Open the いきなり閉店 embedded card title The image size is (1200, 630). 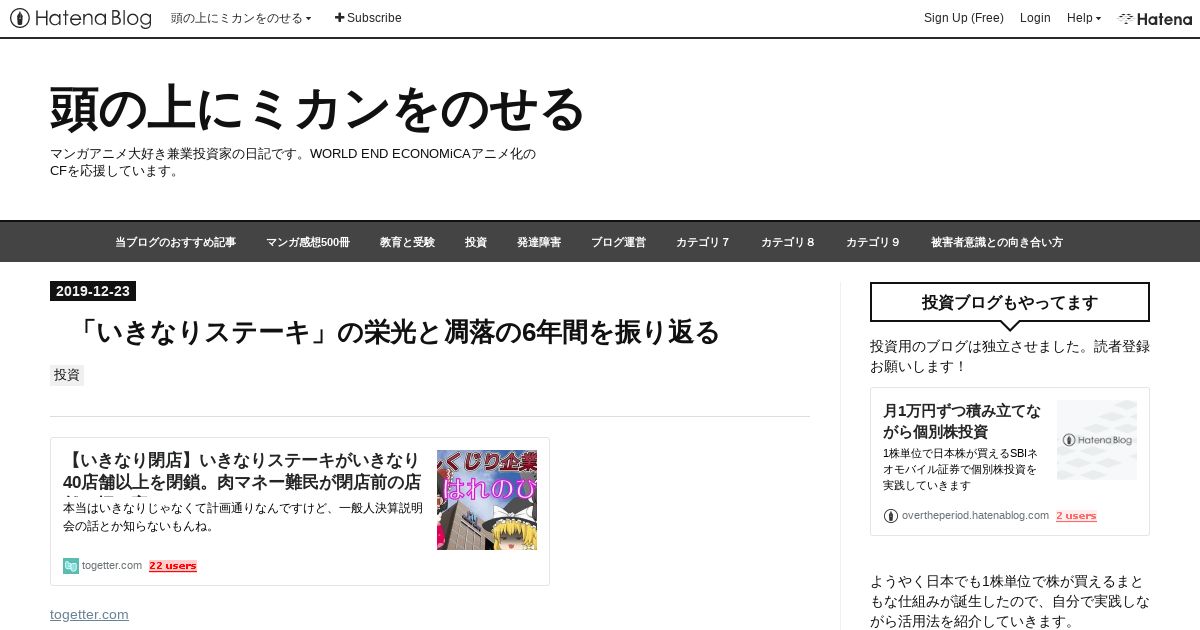(244, 471)
